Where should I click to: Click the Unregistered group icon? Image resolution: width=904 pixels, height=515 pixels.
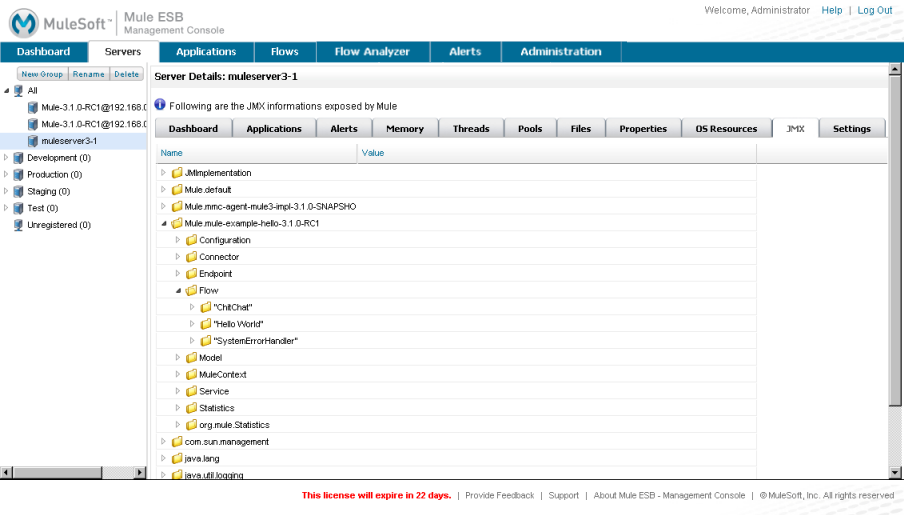point(19,225)
